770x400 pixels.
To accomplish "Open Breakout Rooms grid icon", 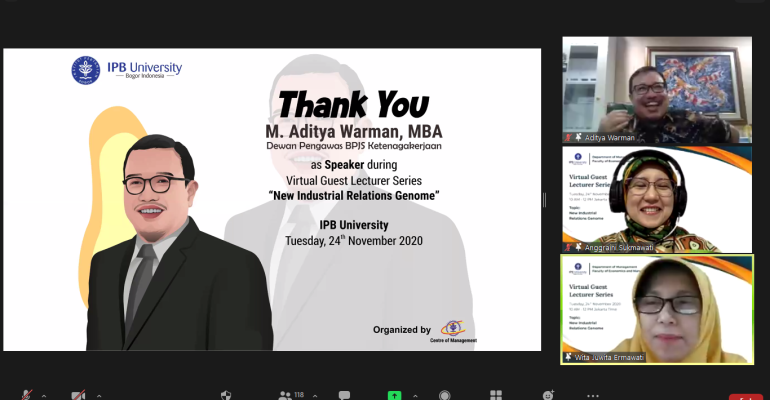I will pos(496,395).
